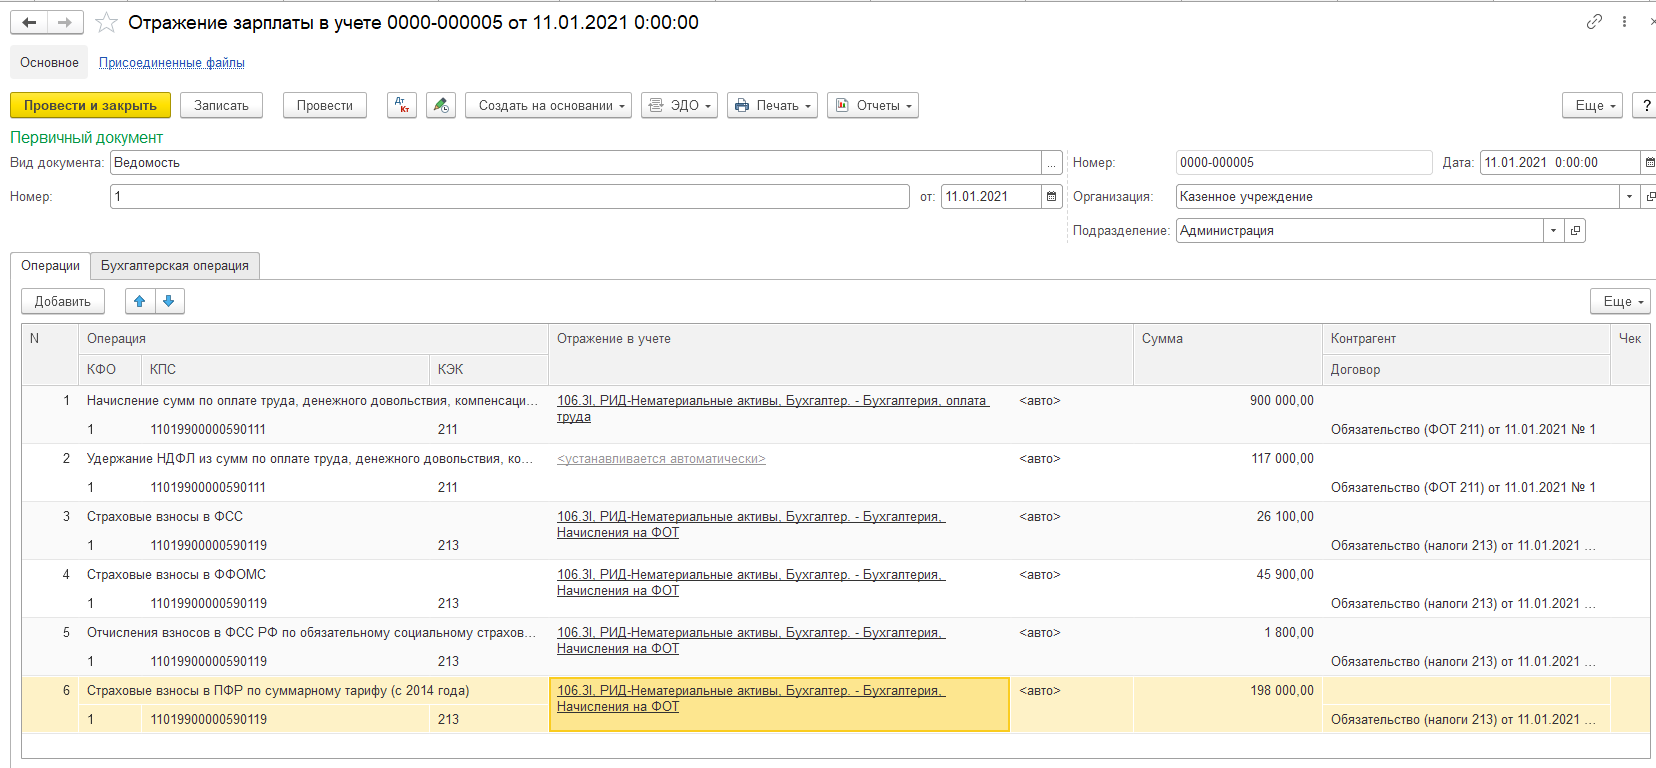1656x768 pixels.
Task: Open the three-dot options menu in title bar
Action: pyautogui.click(x=1624, y=21)
